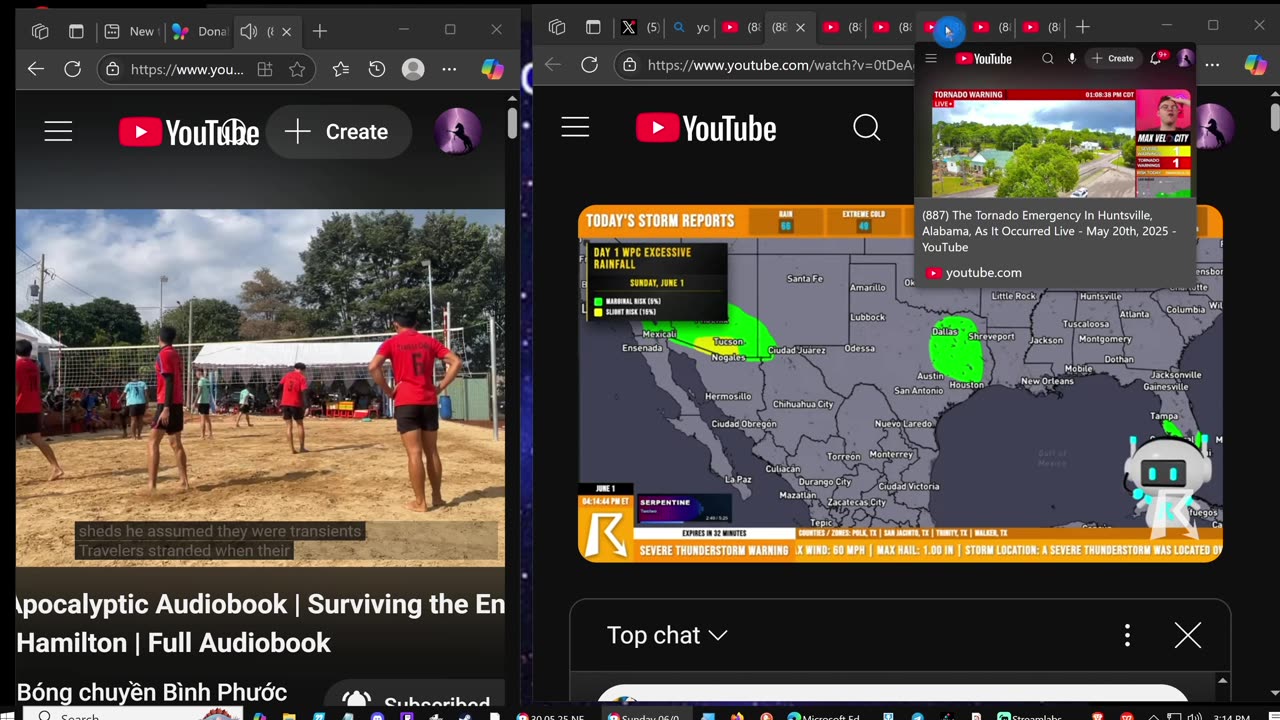Close the active tab in left browser
The height and width of the screenshot is (720, 1280).
(x=286, y=31)
